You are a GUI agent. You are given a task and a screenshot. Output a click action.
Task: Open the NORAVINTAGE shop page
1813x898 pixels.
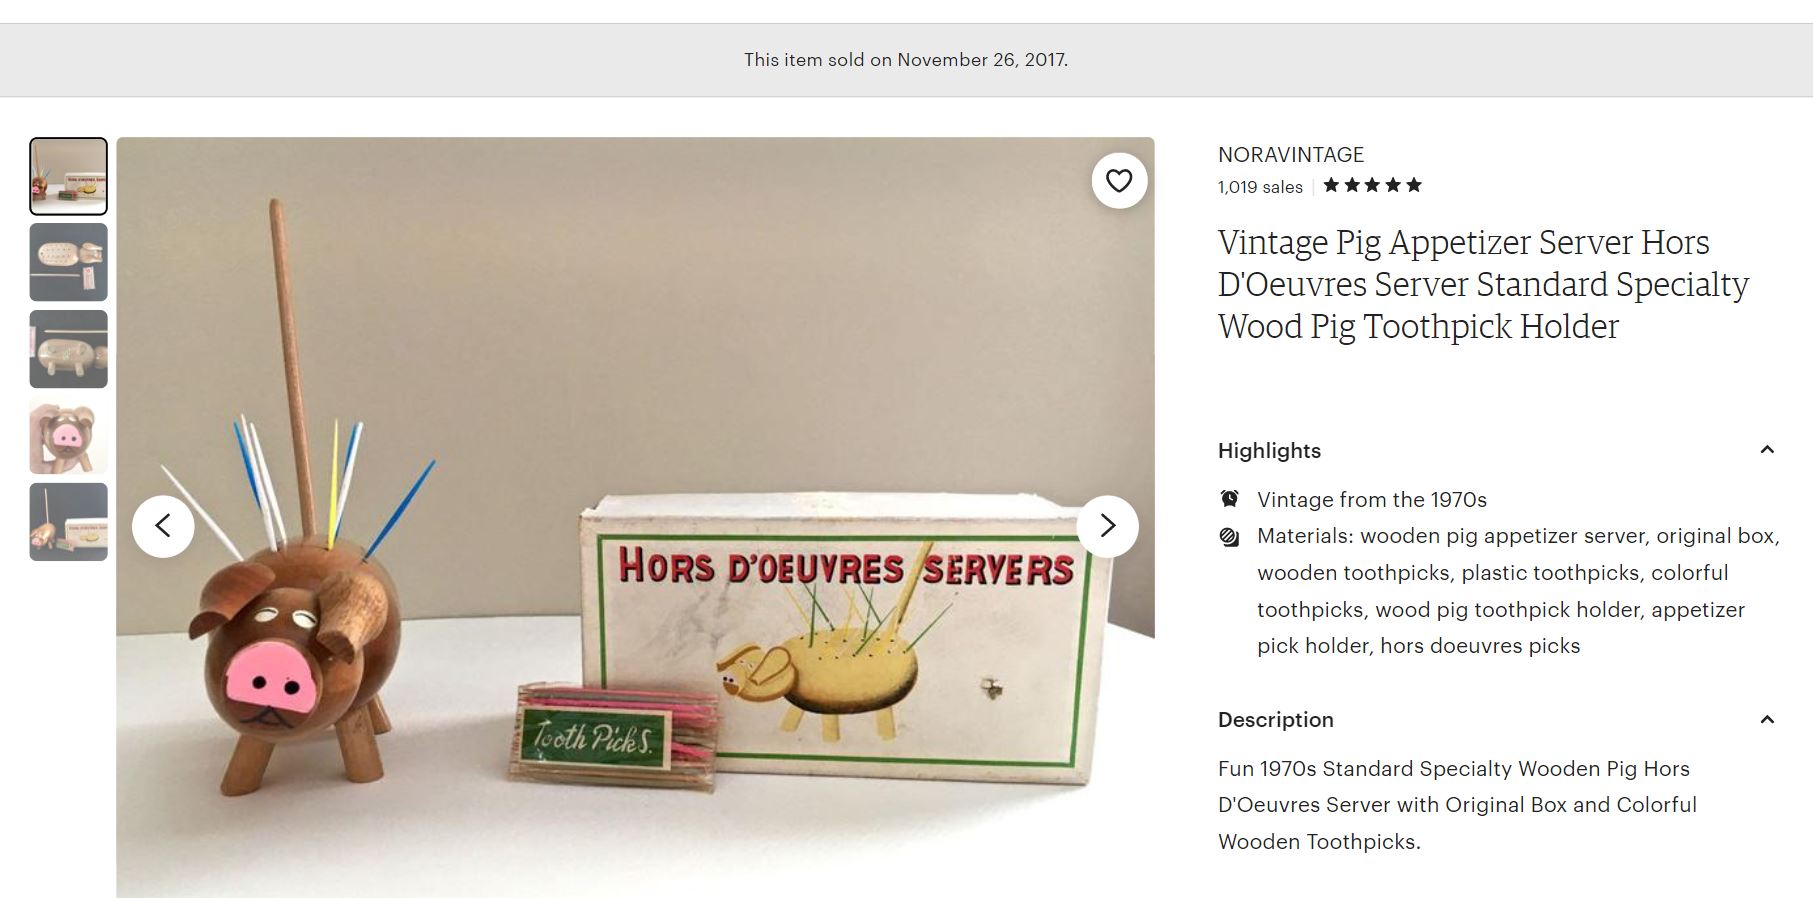pyautogui.click(x=1290, y=155)
